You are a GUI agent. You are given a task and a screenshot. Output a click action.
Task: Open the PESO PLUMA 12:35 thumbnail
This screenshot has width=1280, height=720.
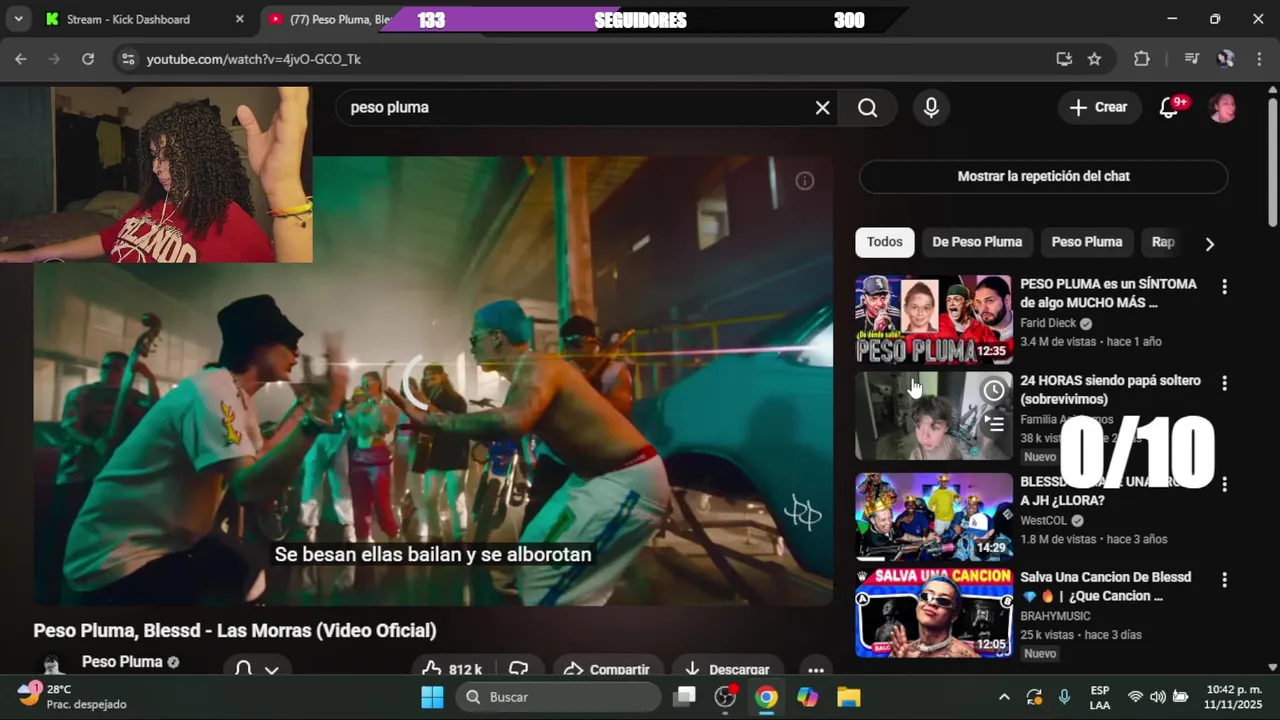click(x=934, y=320)
